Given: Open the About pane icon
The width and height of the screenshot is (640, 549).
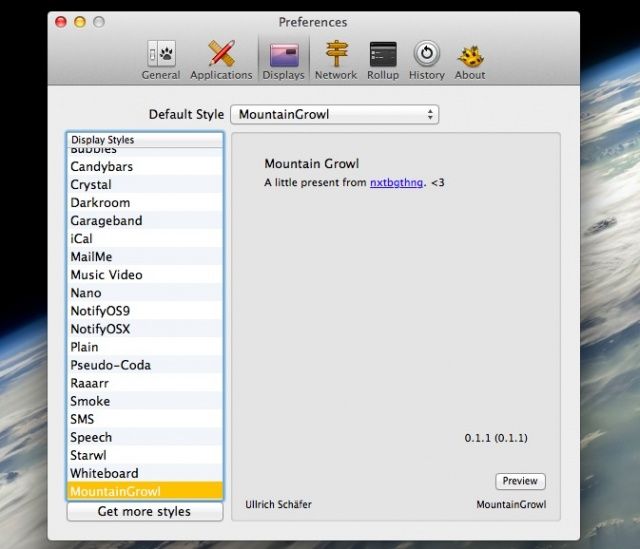Looking at the screenshot, I should [x=470, y=59].
